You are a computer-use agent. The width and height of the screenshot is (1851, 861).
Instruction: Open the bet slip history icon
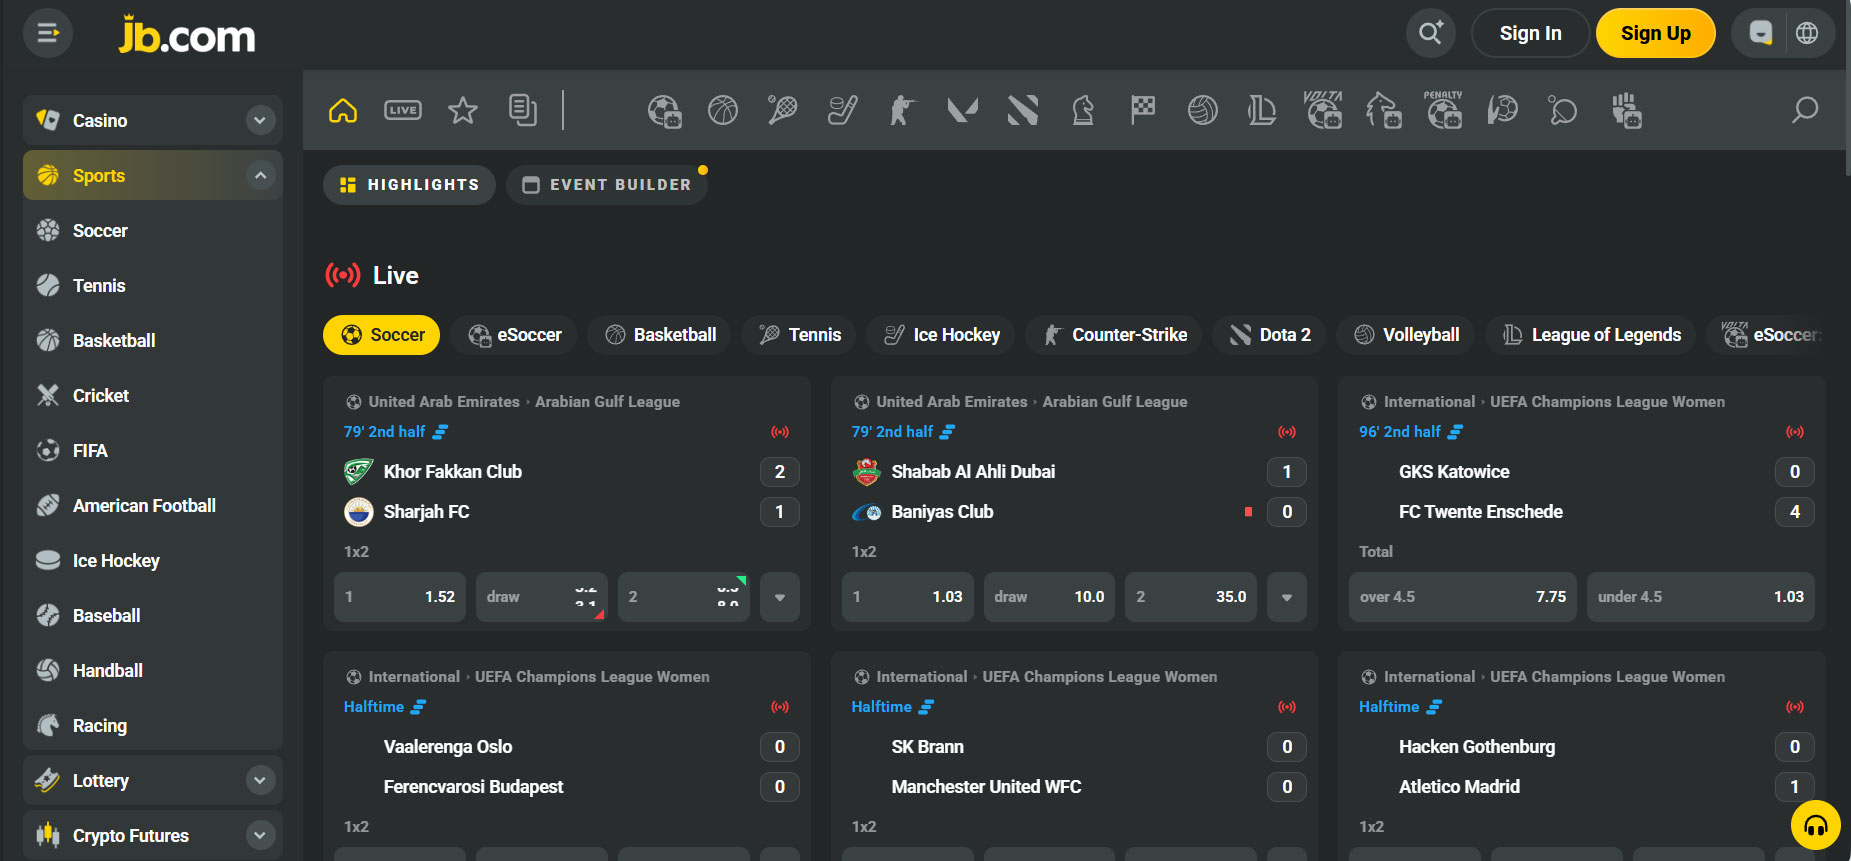point(523,110)
